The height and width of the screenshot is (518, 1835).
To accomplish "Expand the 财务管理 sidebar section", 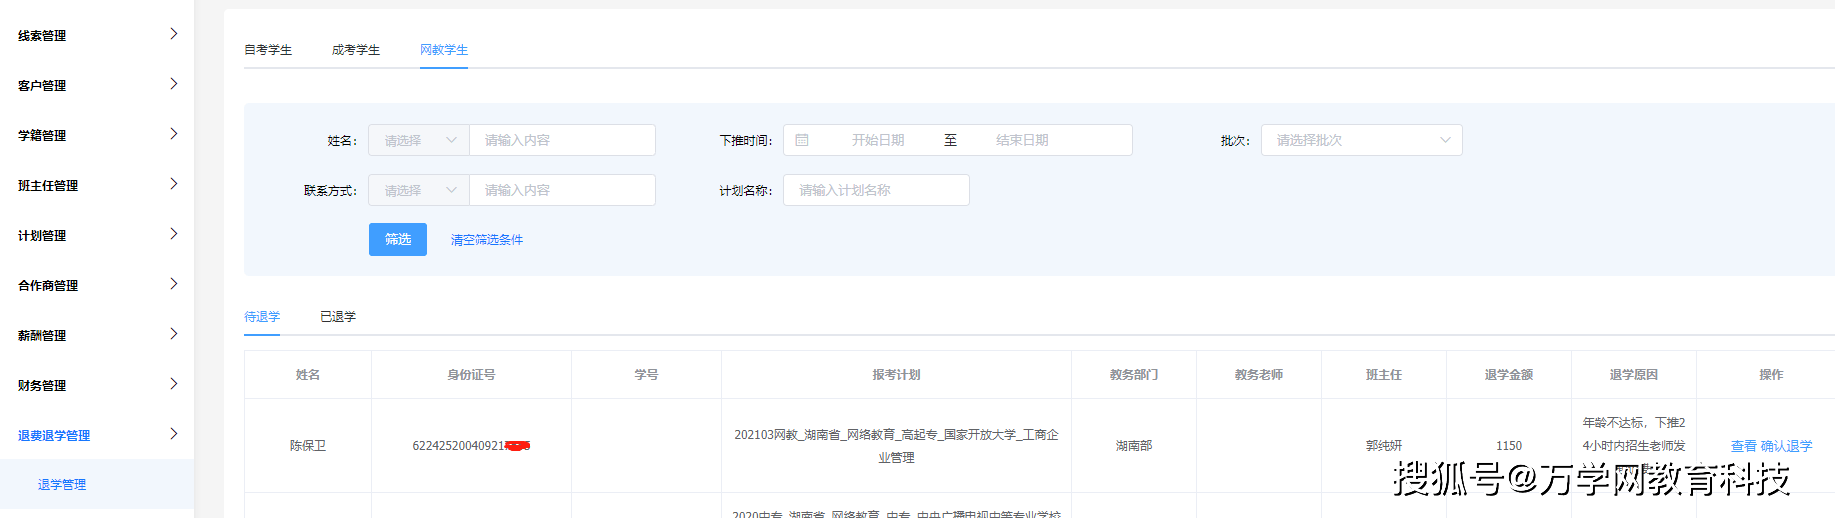I will pyautogui.click(x=173, y=384).
